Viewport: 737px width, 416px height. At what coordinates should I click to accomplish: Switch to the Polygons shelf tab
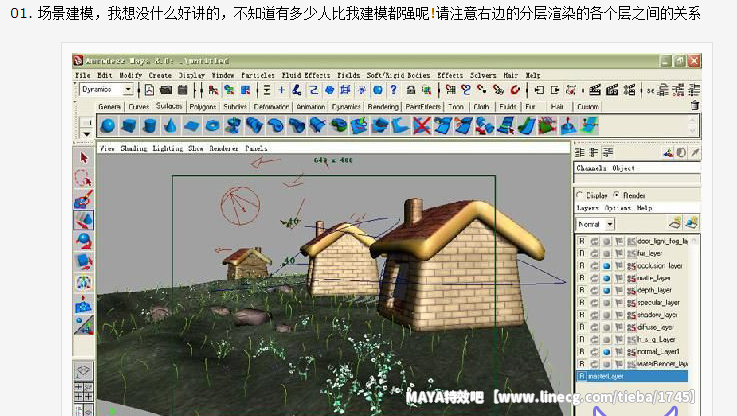[x=203, y=107]
